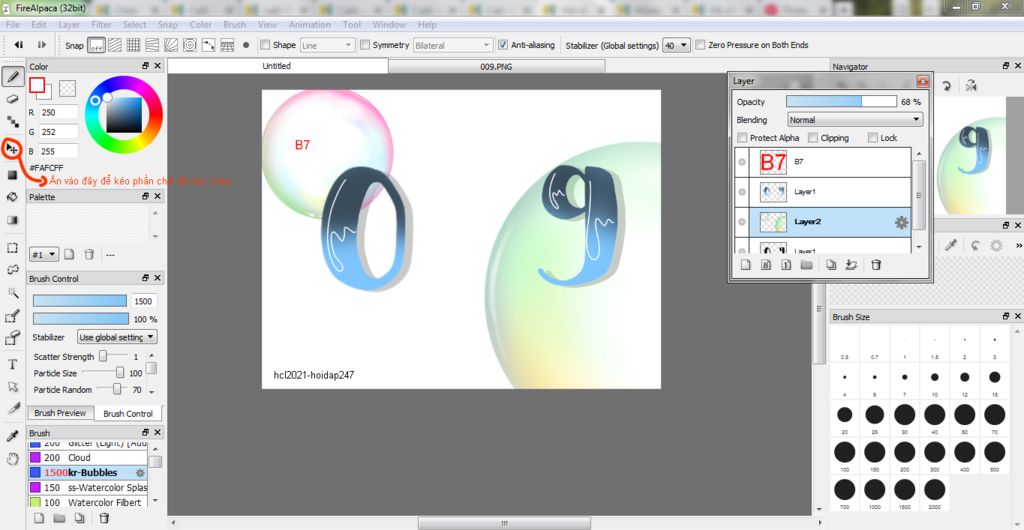The height and width of the screenshot is (530, 1024).
Task: Select the transparent color swatch
Action: (67, 87)
